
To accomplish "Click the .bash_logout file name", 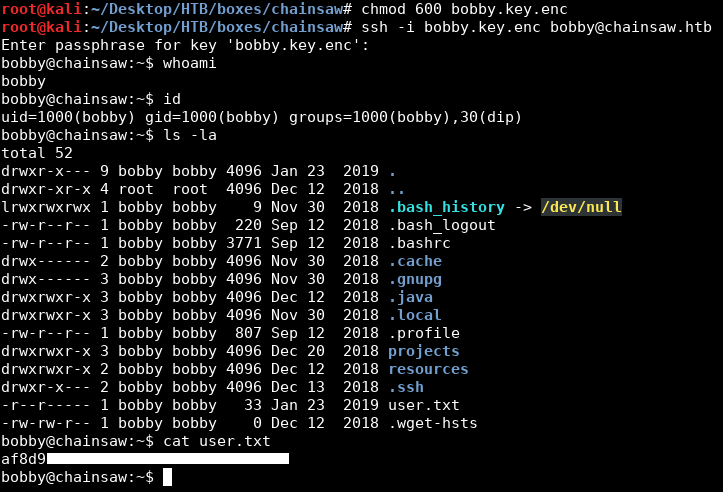I will [442, 225].
